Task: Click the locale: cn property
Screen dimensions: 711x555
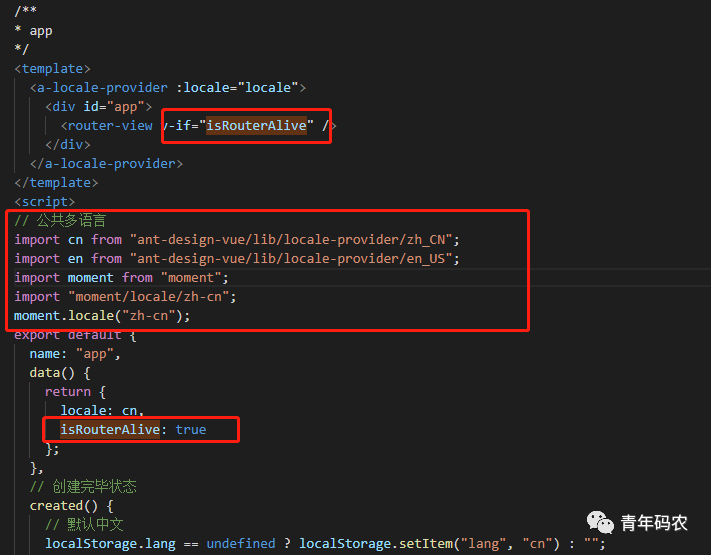Action: click(x=102, y=411)
